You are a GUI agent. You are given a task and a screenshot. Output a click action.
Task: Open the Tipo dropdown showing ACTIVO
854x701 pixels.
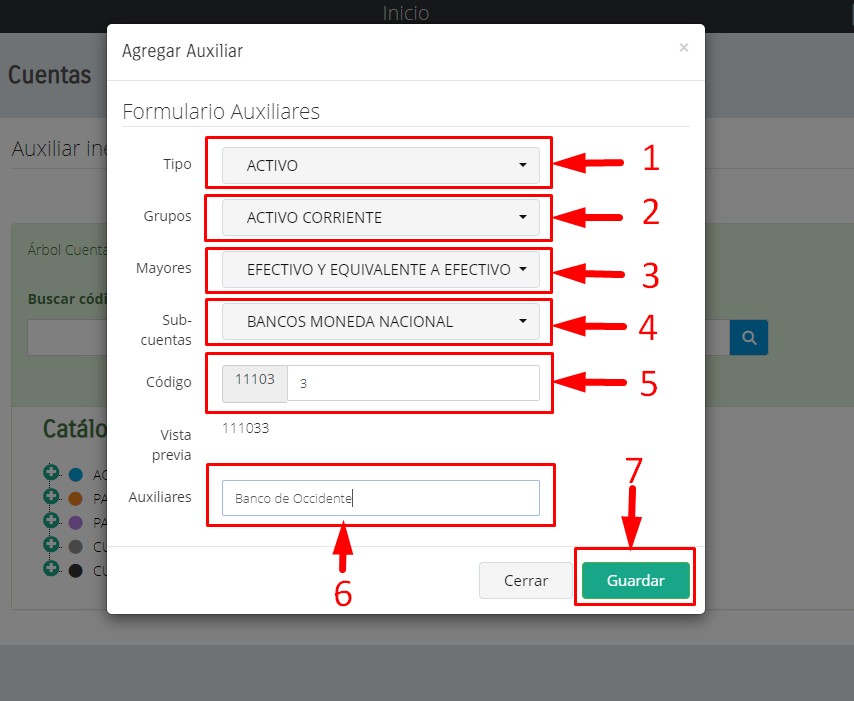pyautogui.click(x=381, y=165)
